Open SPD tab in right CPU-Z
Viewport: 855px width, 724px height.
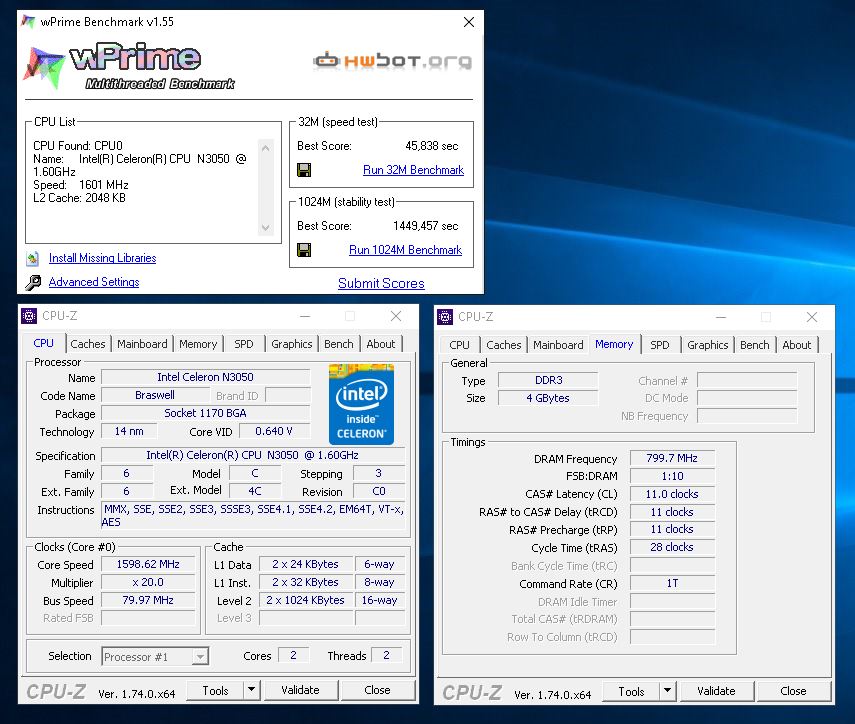[x=660, y=345]
